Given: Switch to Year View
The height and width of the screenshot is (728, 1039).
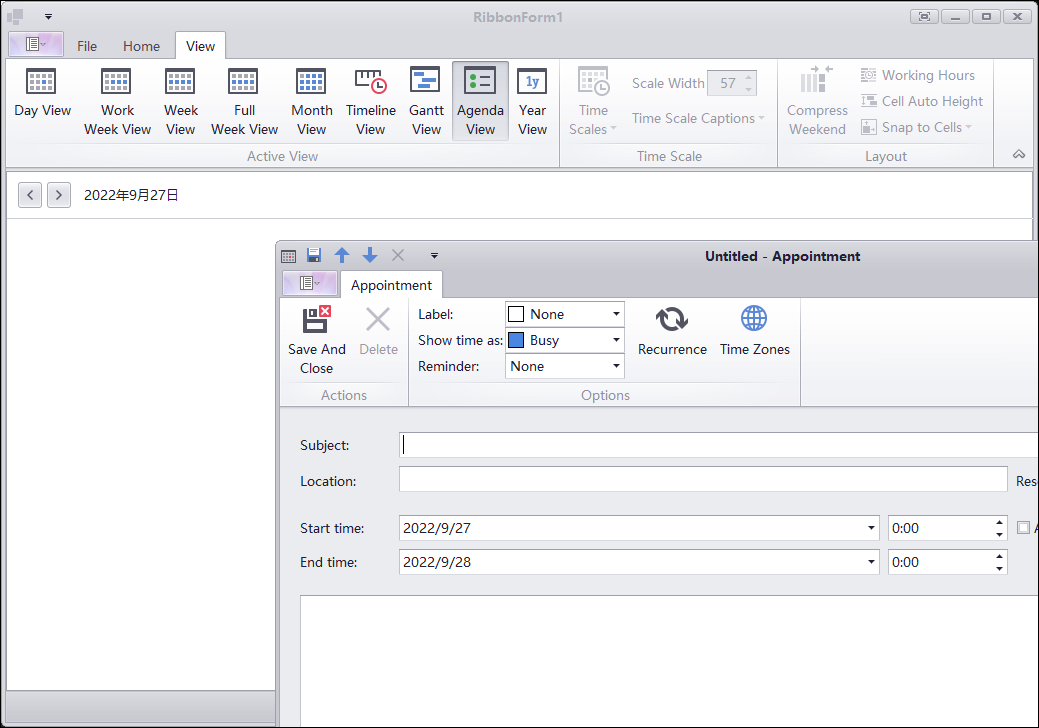Looking at the screenshot, I should (x=532, y=100).
